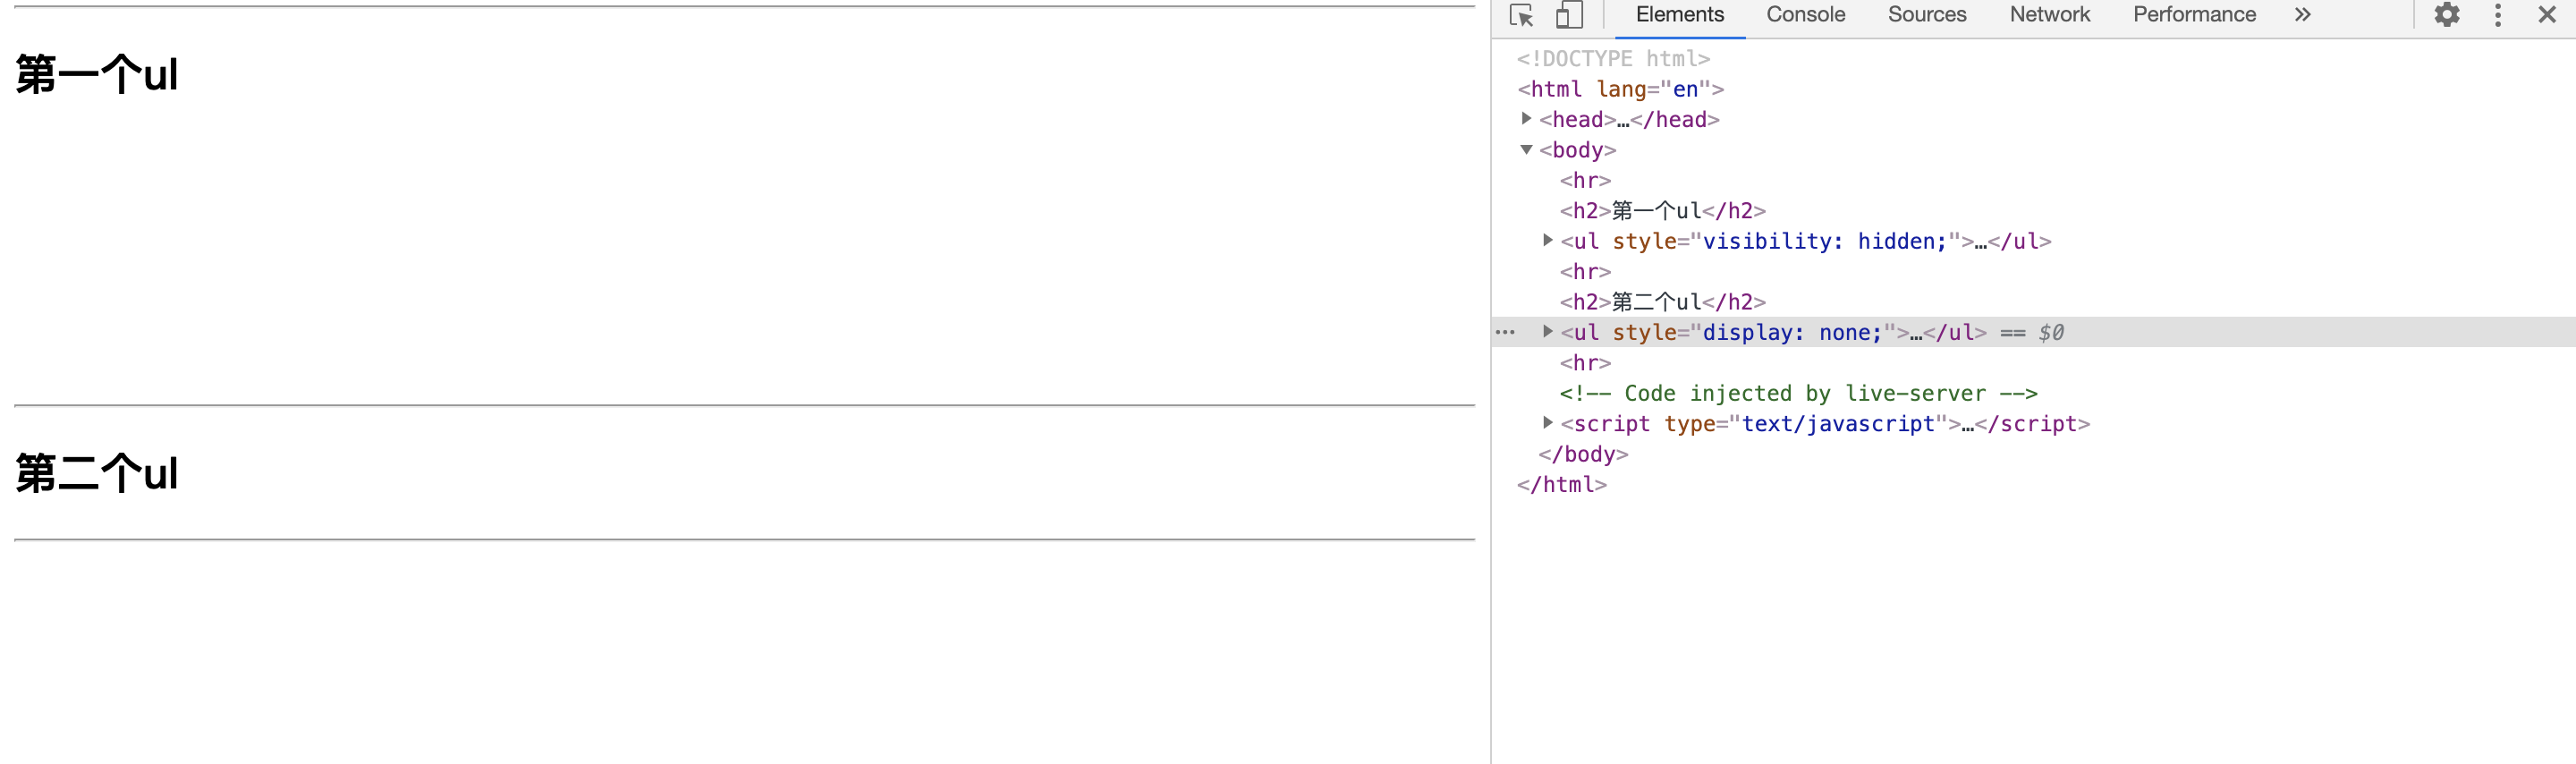Expand the script text/javascript node

click(1547, 423)
